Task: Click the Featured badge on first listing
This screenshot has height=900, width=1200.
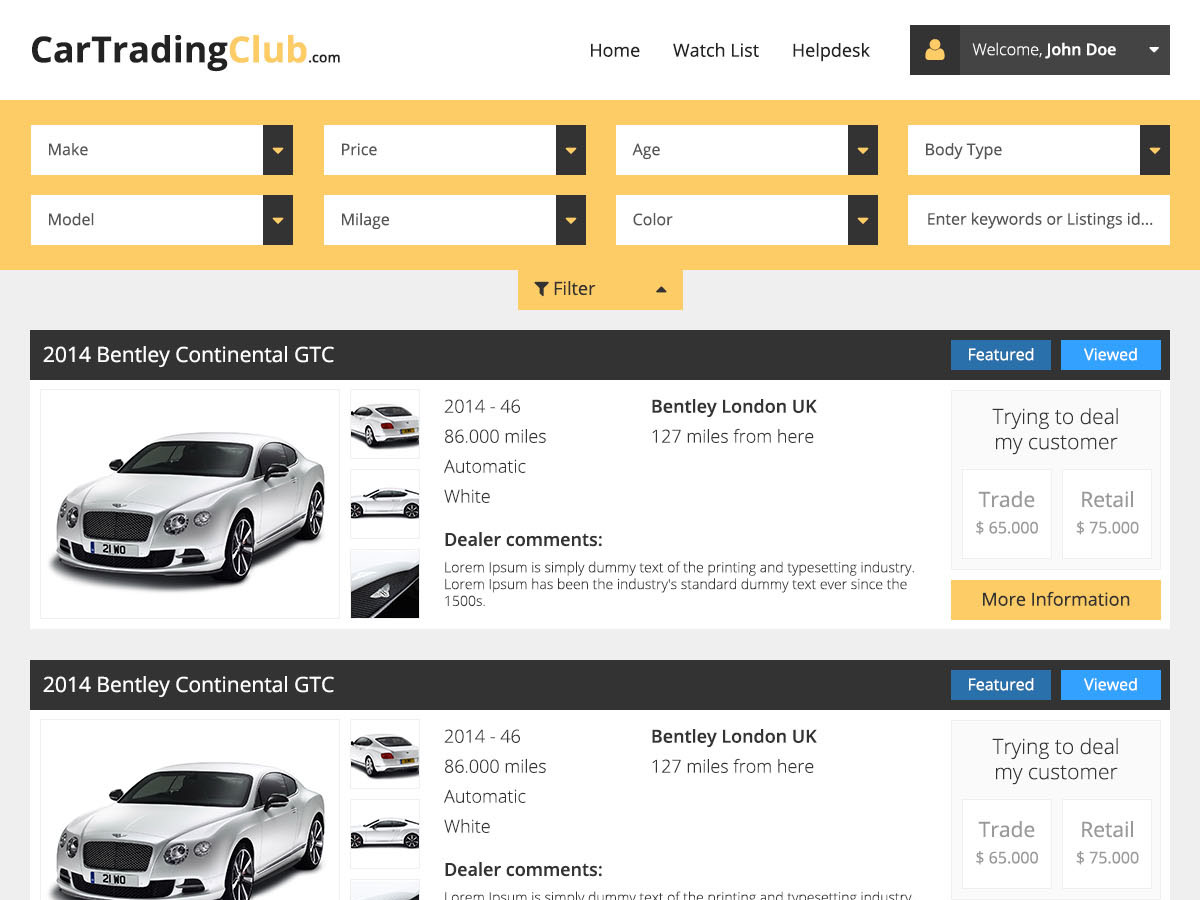Action: click(1001, 355)
